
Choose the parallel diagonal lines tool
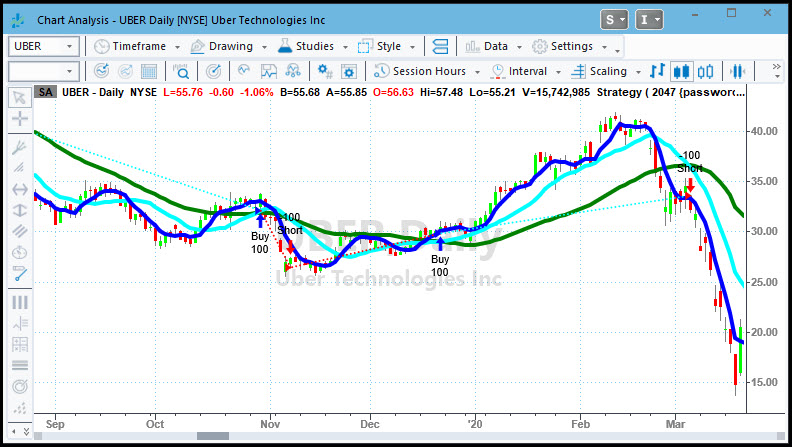20,231
